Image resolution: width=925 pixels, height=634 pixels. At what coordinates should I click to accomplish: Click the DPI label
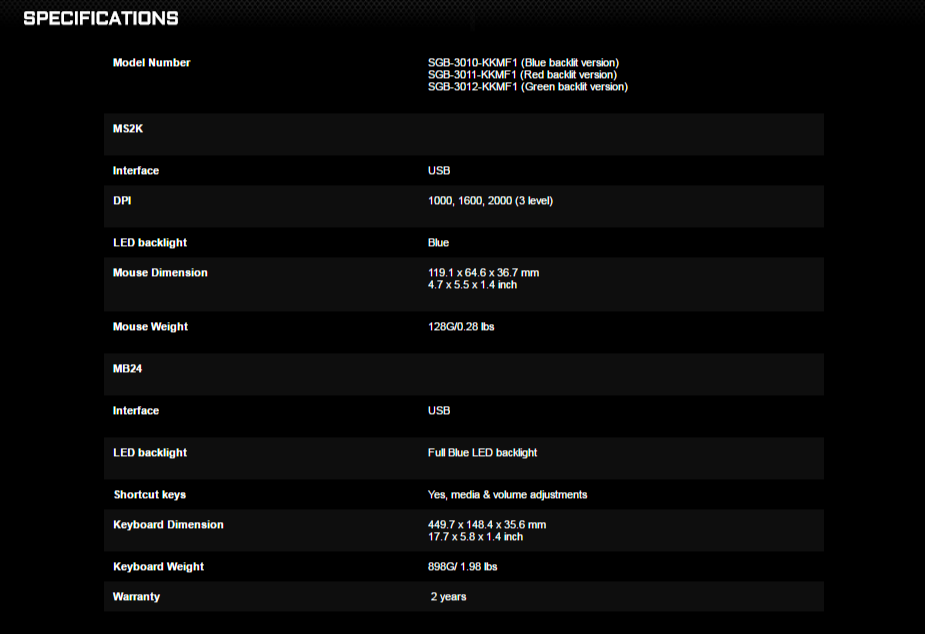[122, 201]
